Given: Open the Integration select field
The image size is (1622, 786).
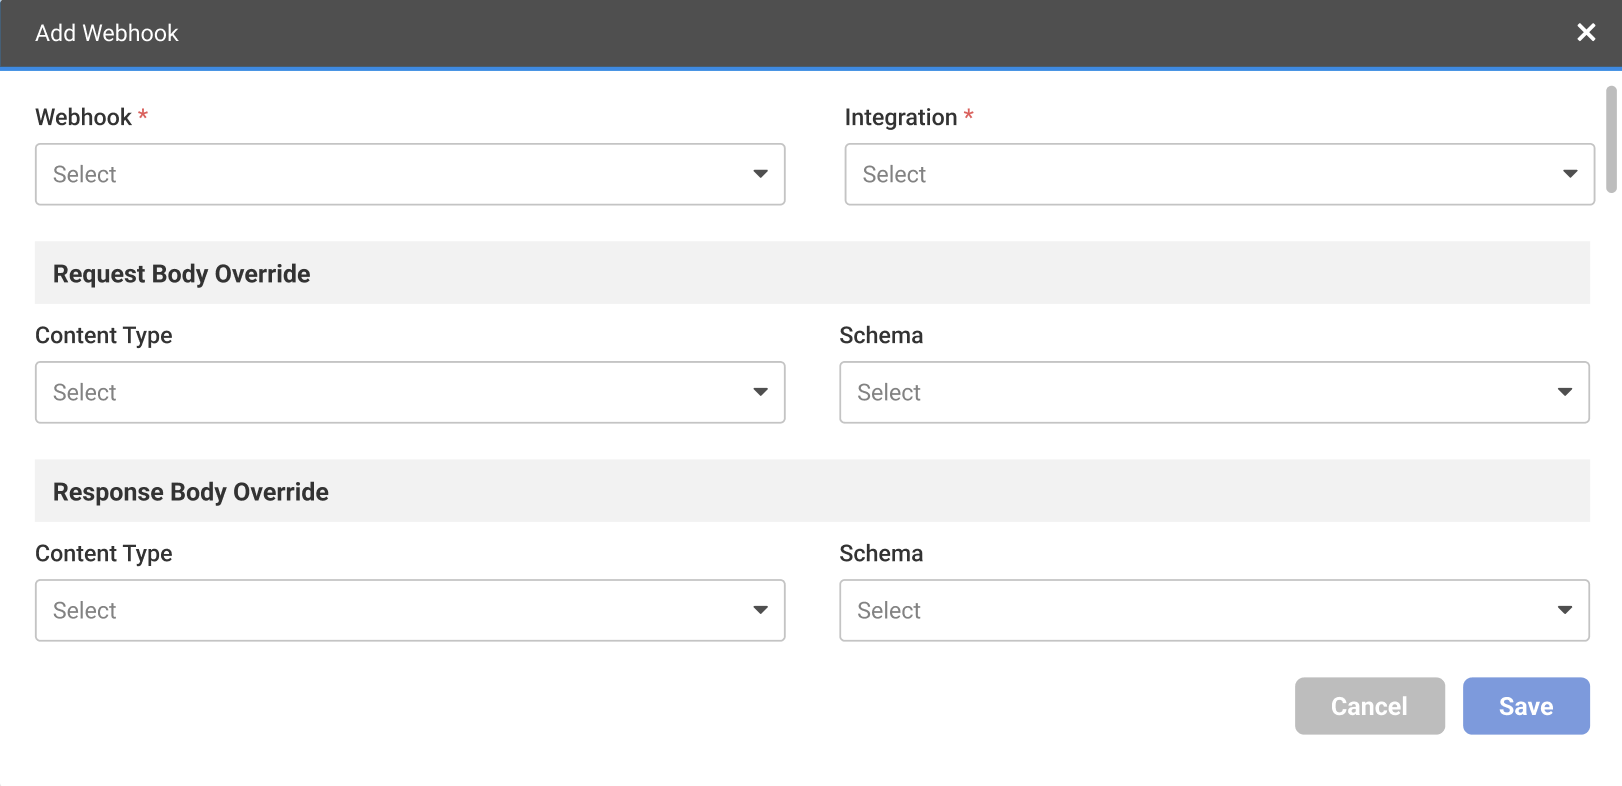Looking at the screenshot, I should coord(1200,174).
